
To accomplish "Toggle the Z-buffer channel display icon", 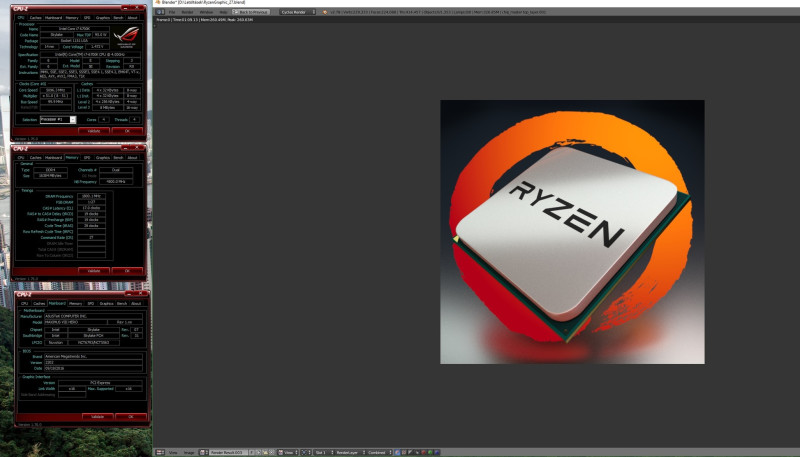I will coord(416,452).
